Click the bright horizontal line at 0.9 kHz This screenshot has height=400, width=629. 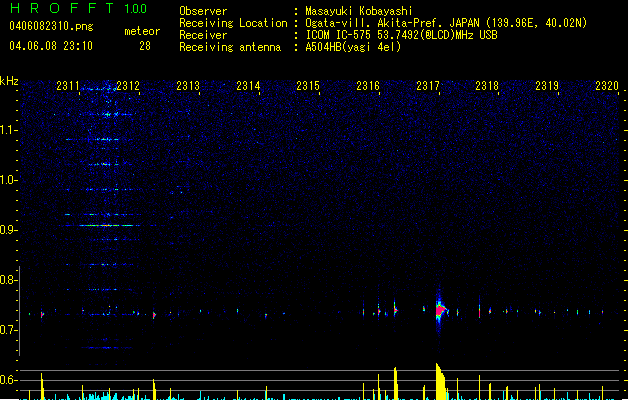106,225
